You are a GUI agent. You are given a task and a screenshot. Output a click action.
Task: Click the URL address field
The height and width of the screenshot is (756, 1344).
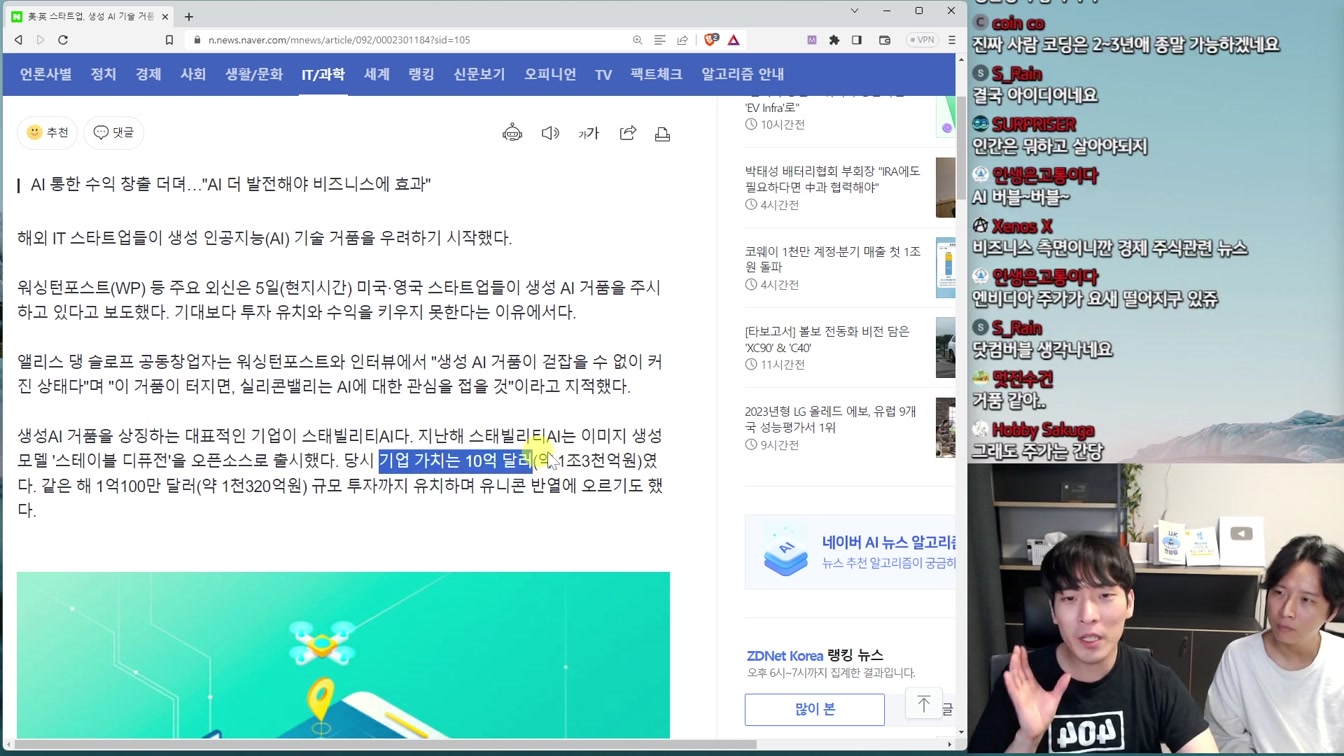click(x=400, y=40)
